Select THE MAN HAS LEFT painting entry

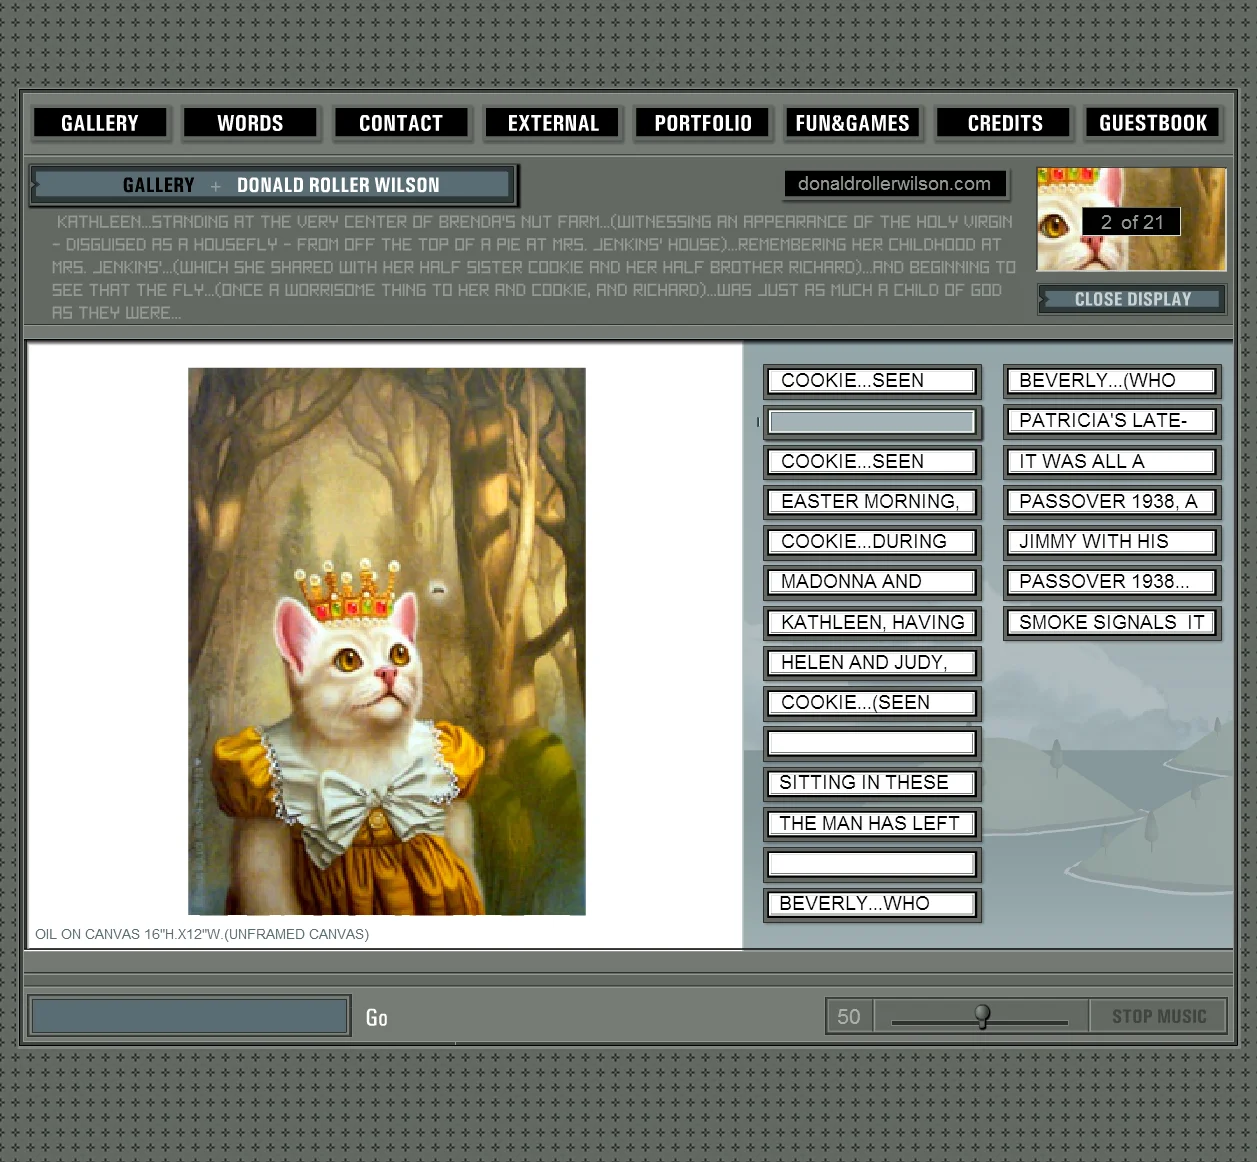[871, 823]
